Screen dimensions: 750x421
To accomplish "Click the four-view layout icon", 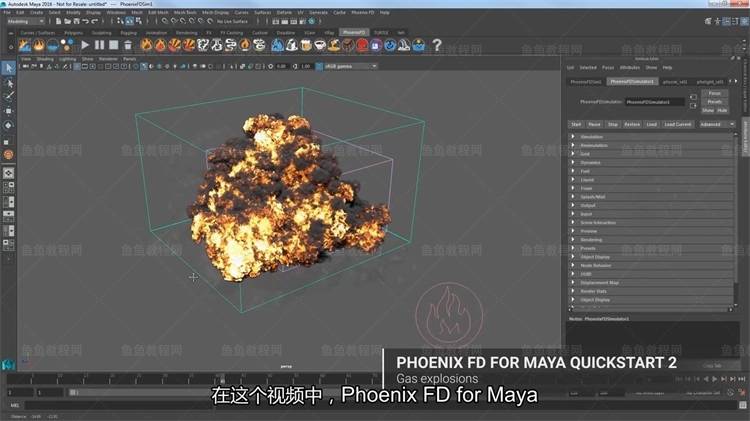I will point(8,187).
